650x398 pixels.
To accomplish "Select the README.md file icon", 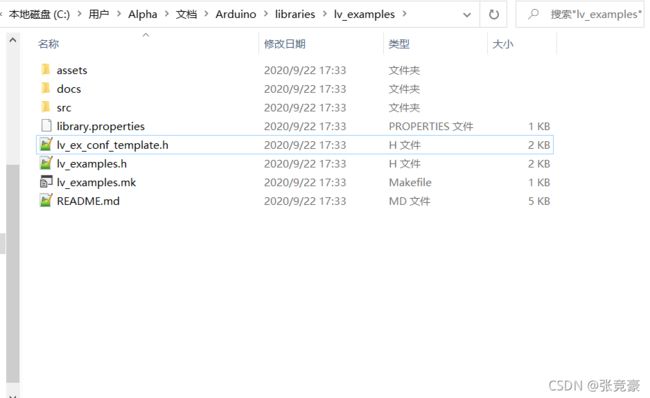I will click(46, 201).
